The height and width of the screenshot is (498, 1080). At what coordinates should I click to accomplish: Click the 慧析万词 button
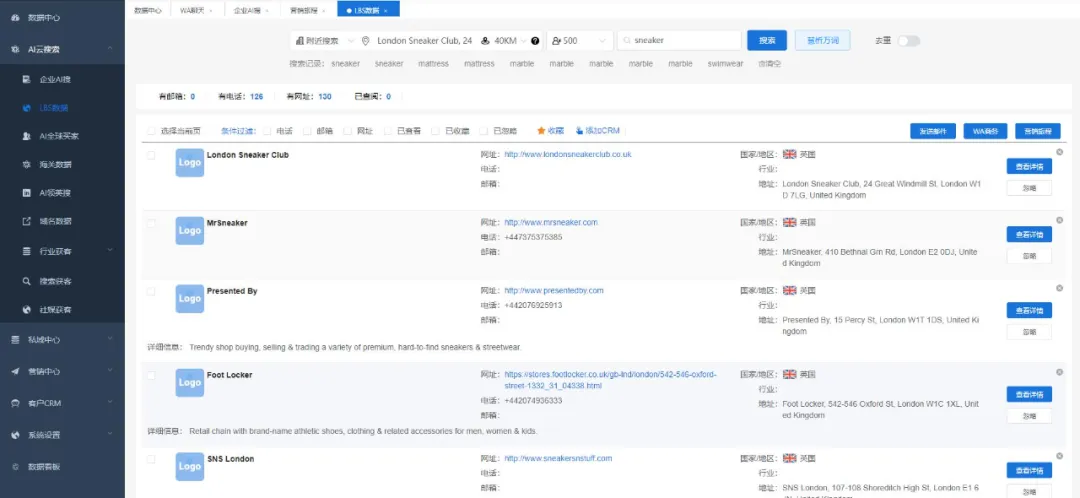tap(822, 41)
